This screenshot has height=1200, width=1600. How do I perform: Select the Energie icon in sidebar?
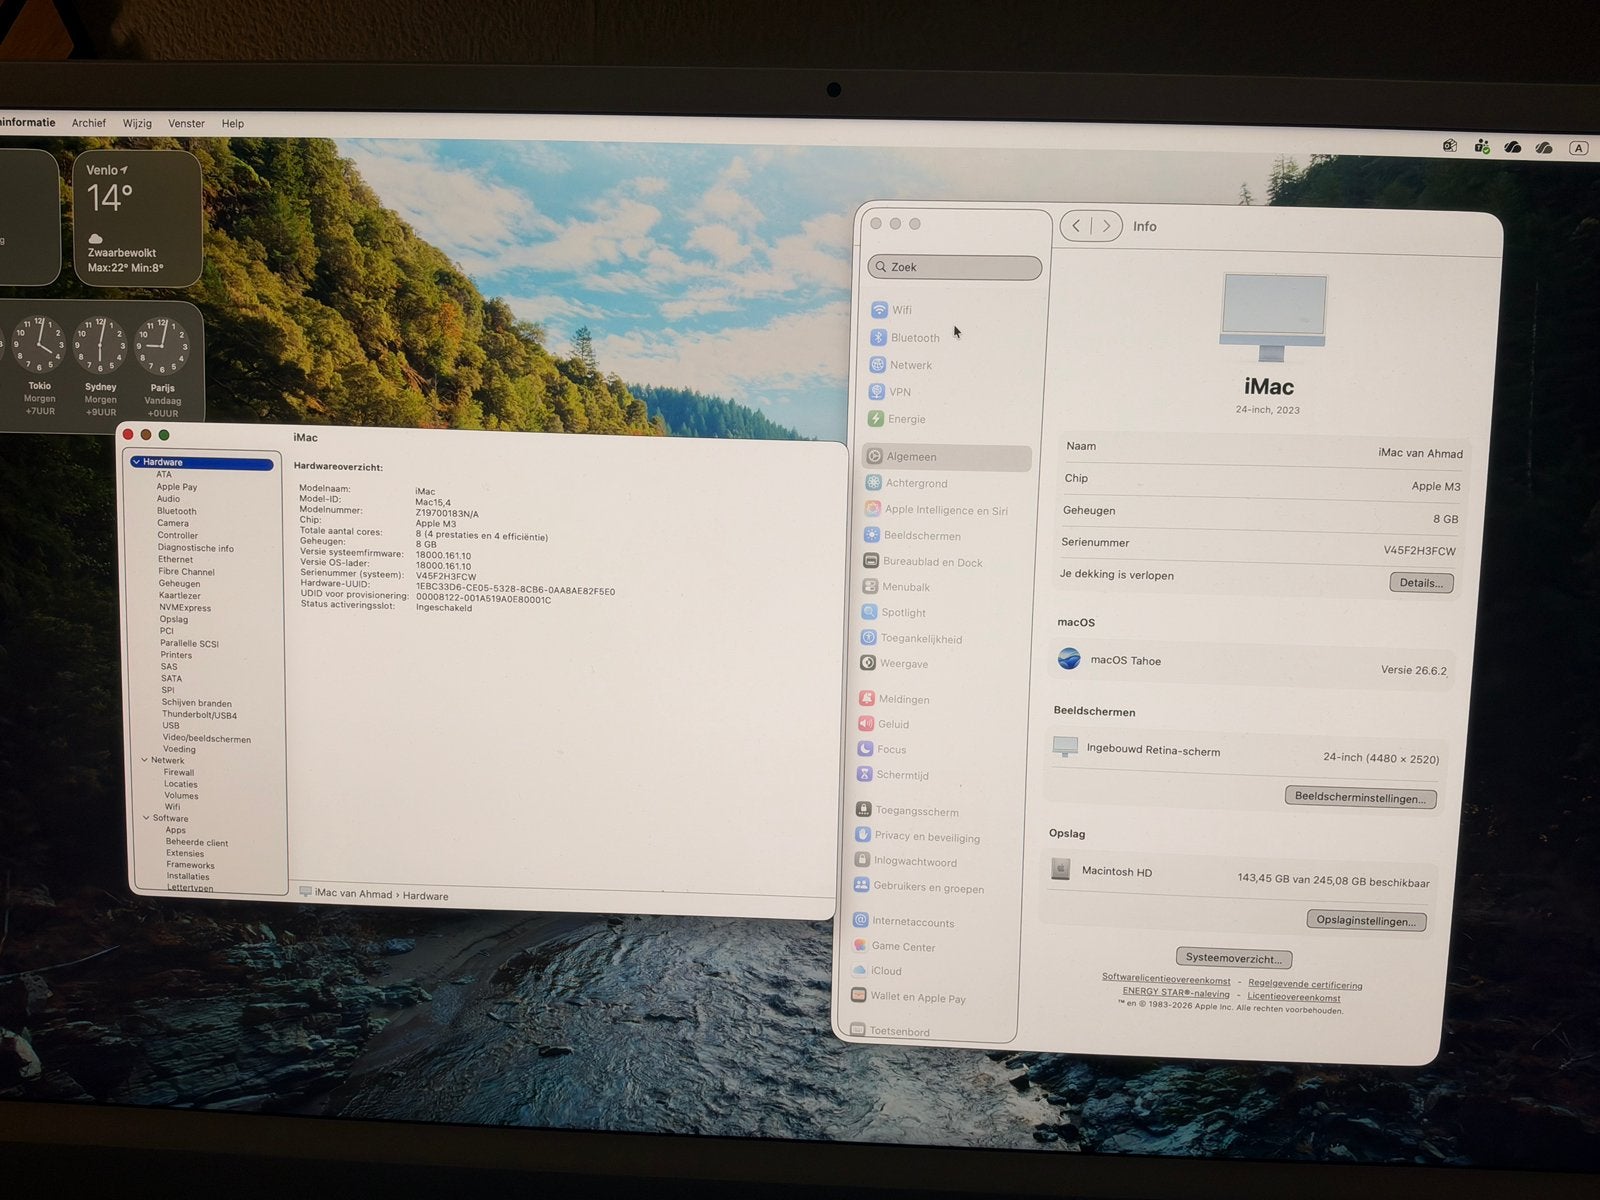pyautogui.click(x=876, y=419)
